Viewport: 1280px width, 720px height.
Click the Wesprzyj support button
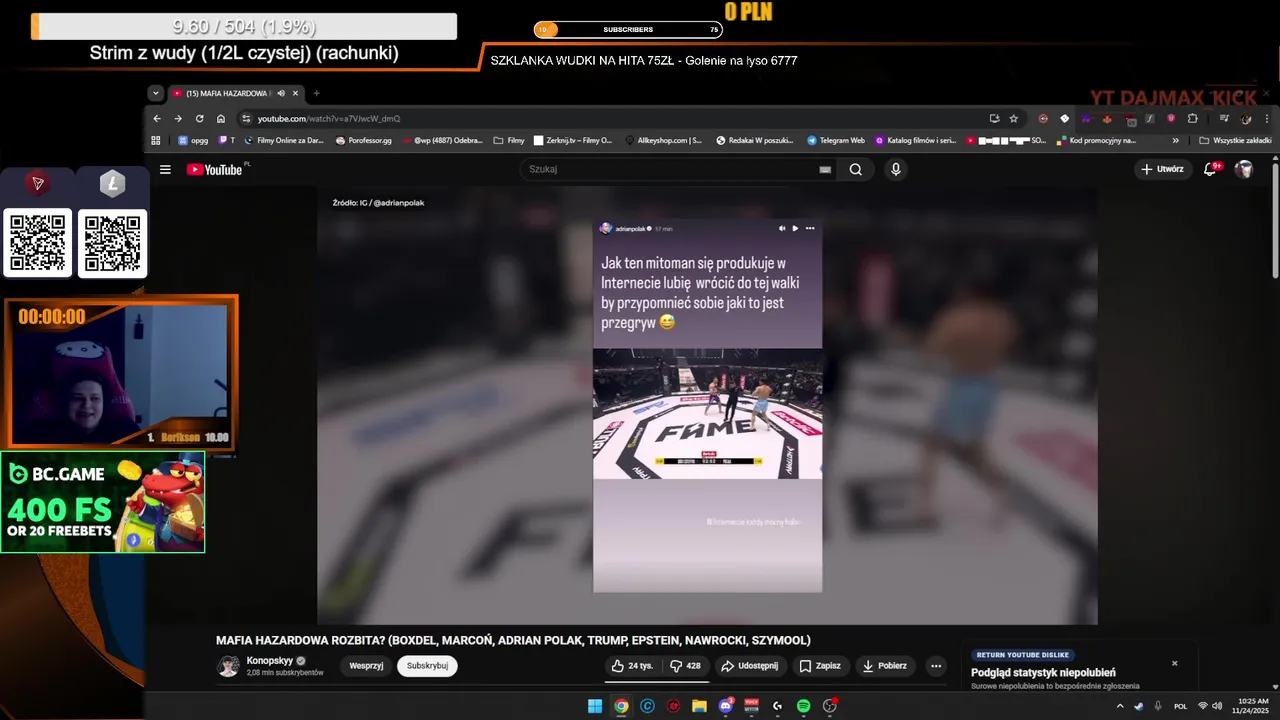366,666
